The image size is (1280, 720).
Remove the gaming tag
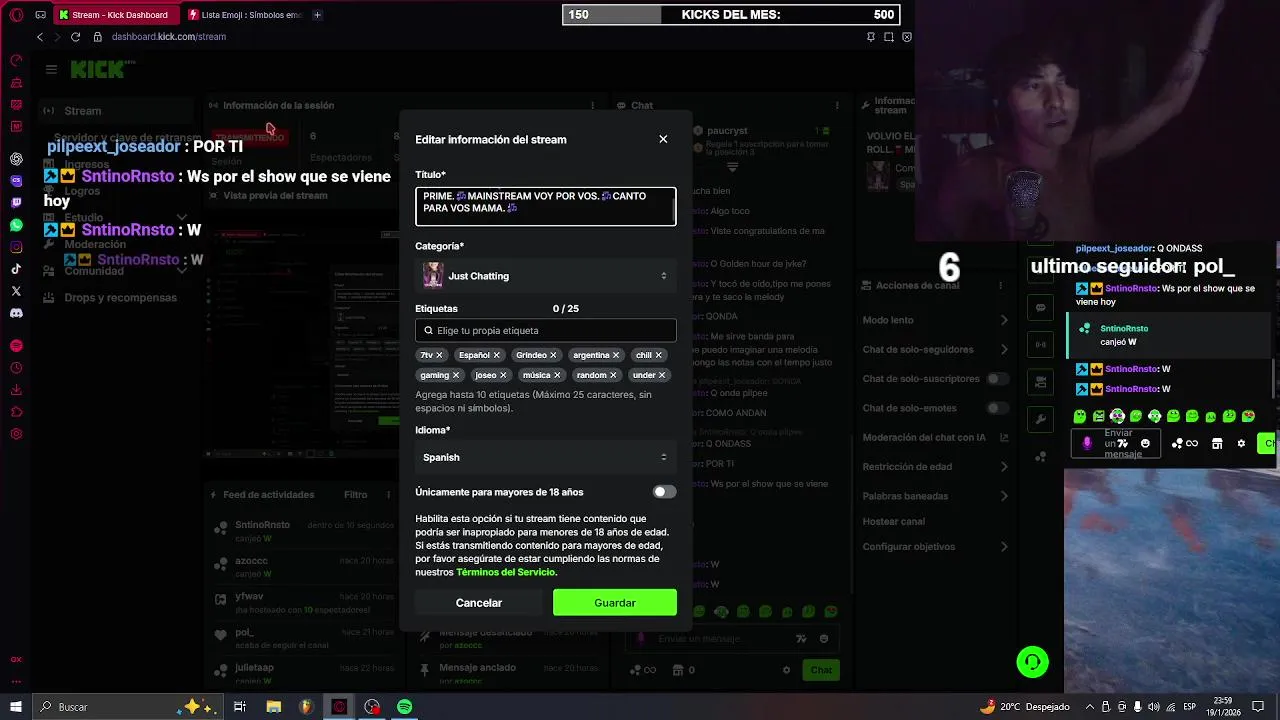[456, 375]
